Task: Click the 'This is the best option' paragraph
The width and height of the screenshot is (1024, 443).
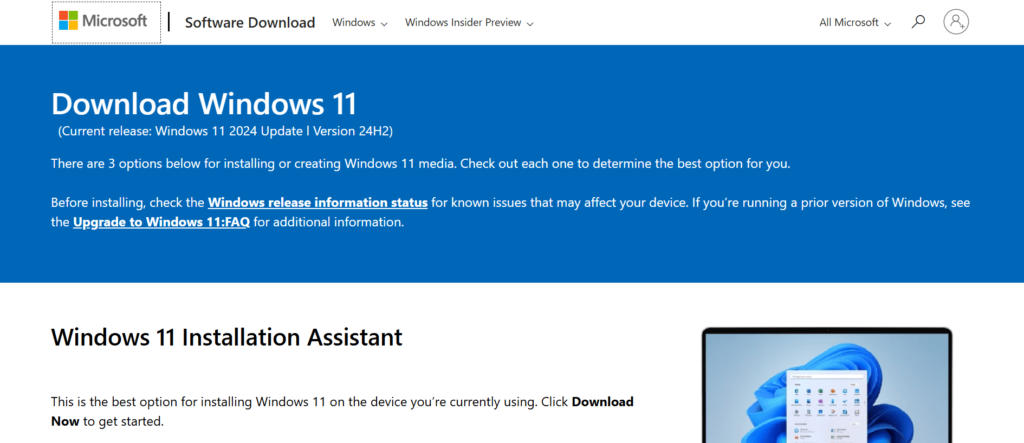Action: pyautogui.click(x=342, y=412)
